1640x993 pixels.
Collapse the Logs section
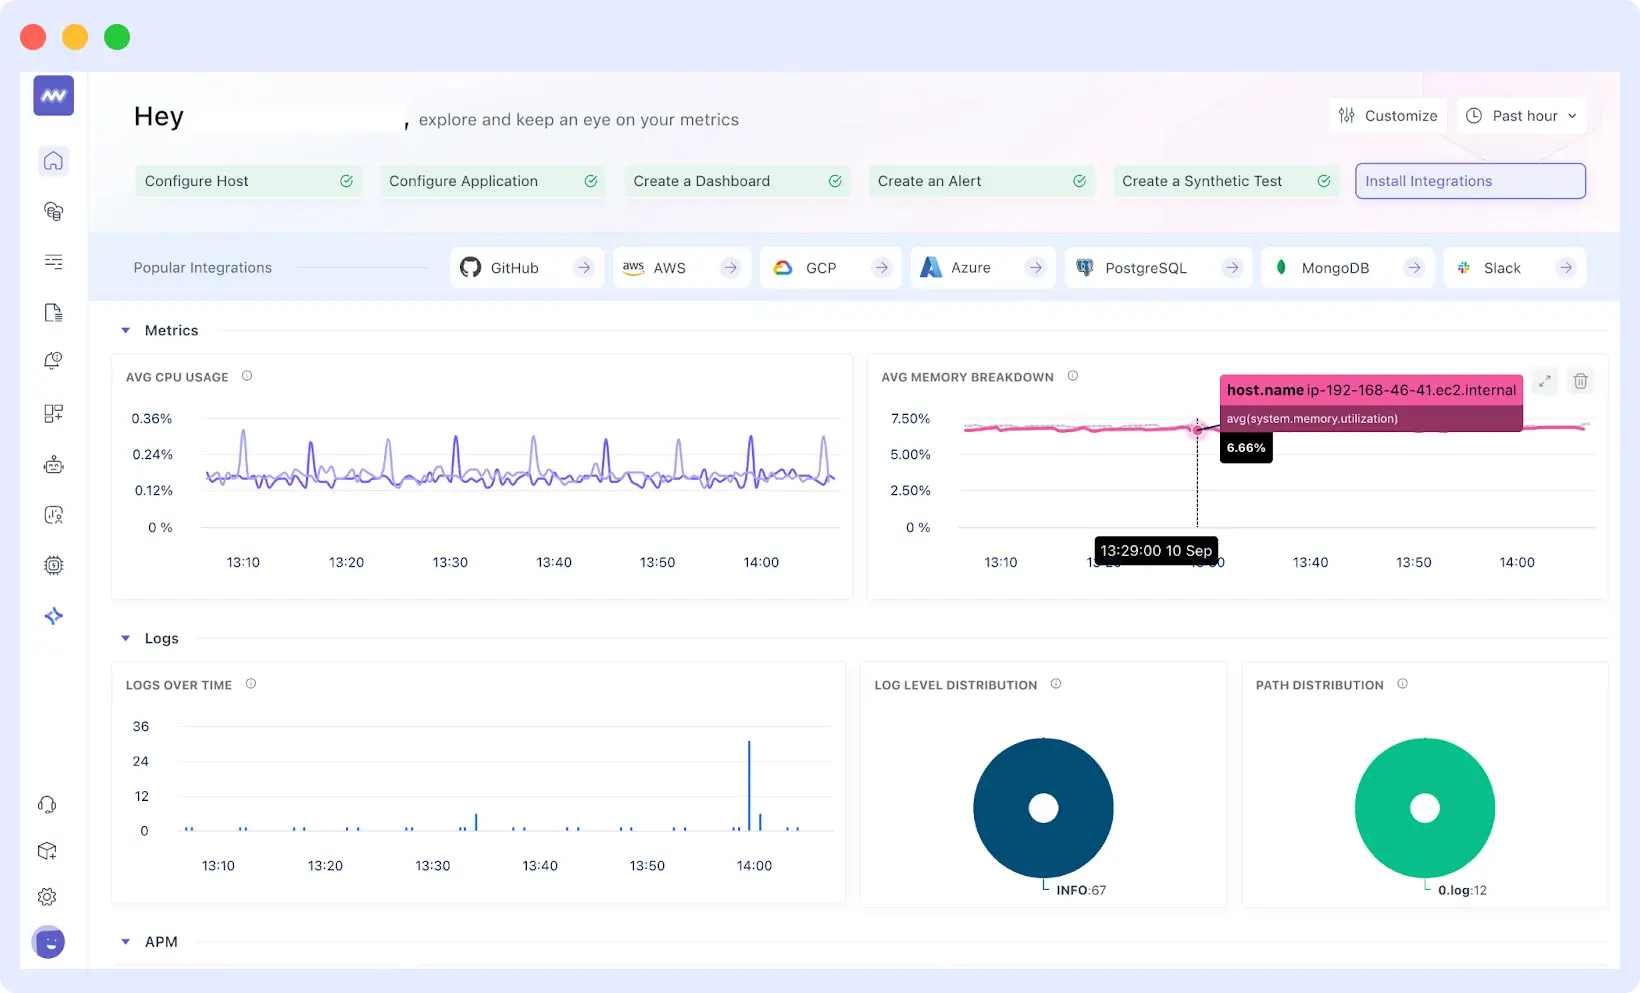pos(125,638)
